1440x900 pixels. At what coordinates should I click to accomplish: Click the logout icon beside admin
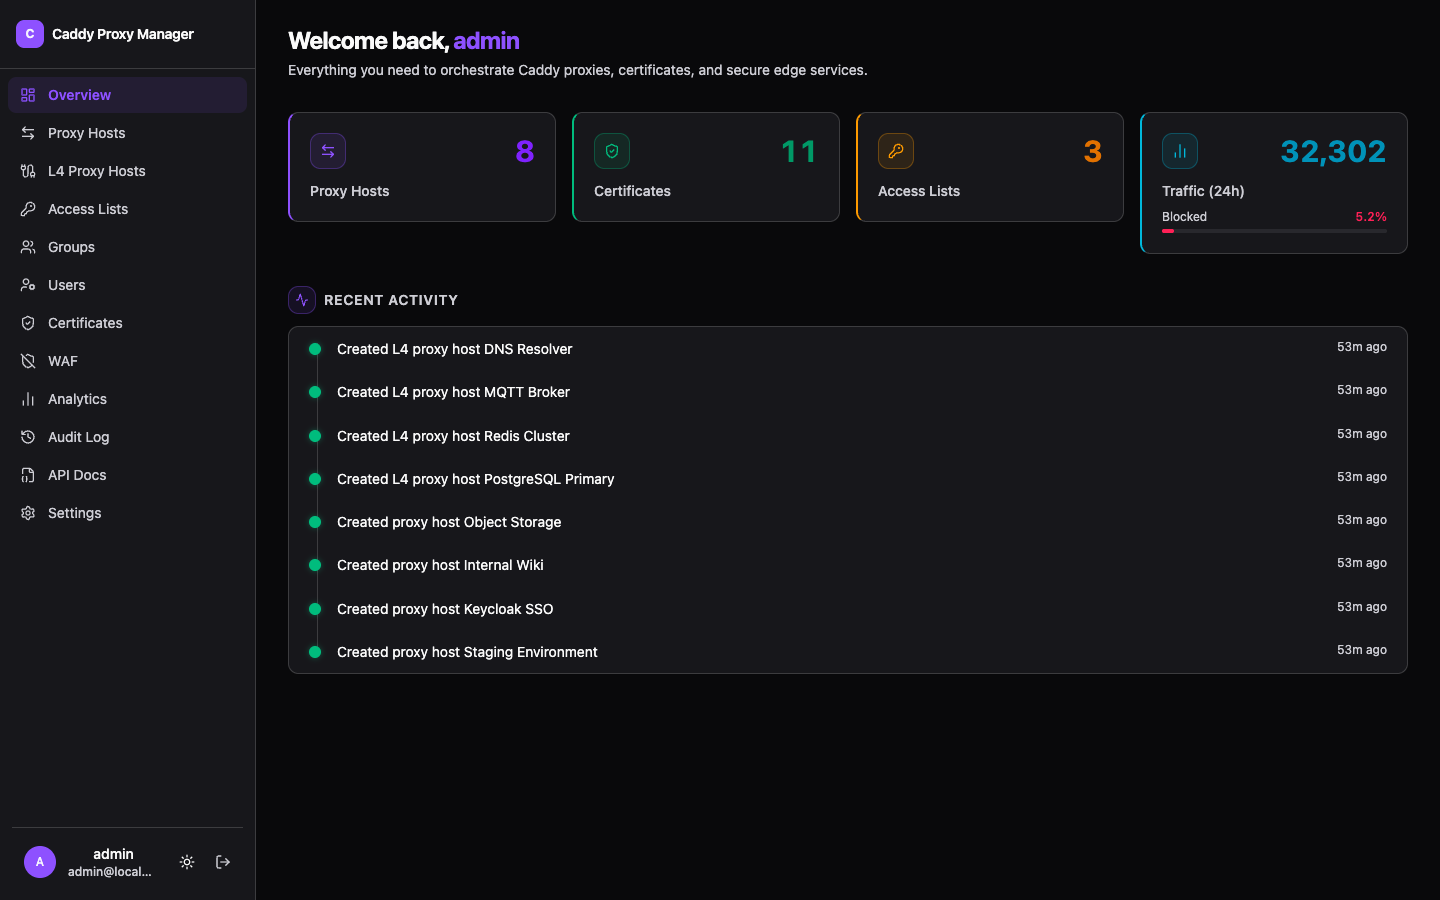coord(223,862)
